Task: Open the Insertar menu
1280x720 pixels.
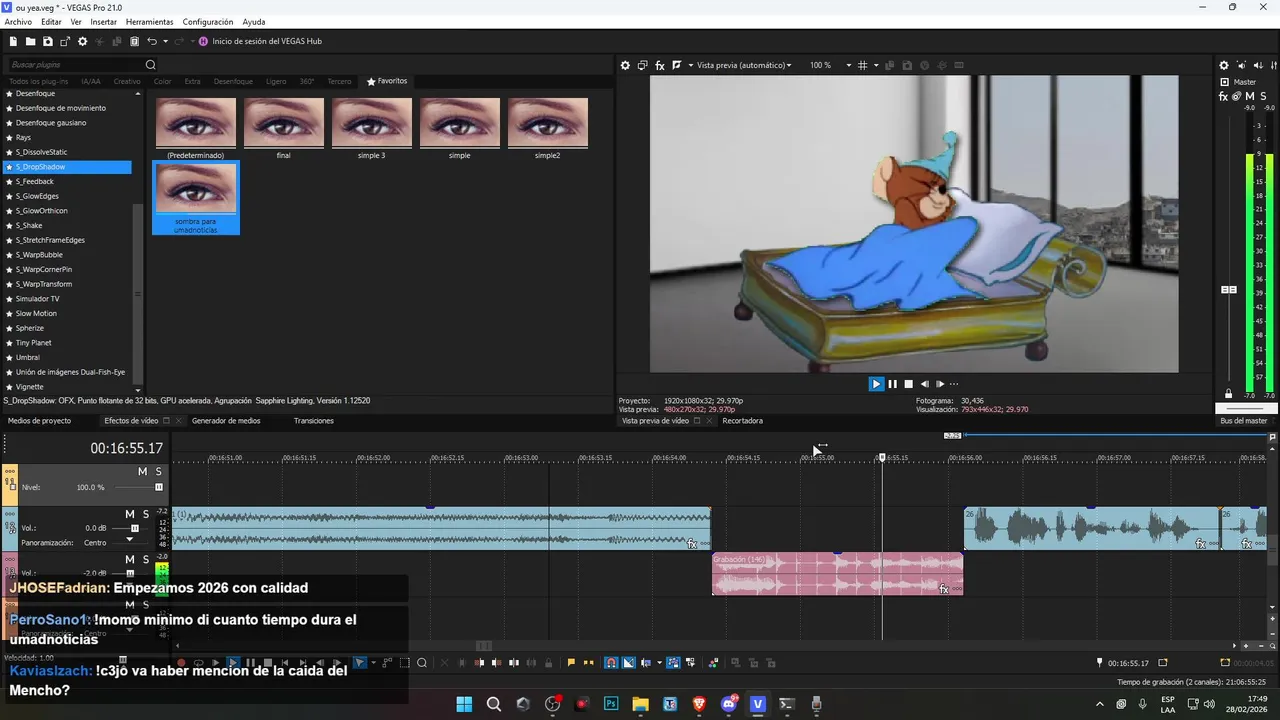Action: (103, 21)
